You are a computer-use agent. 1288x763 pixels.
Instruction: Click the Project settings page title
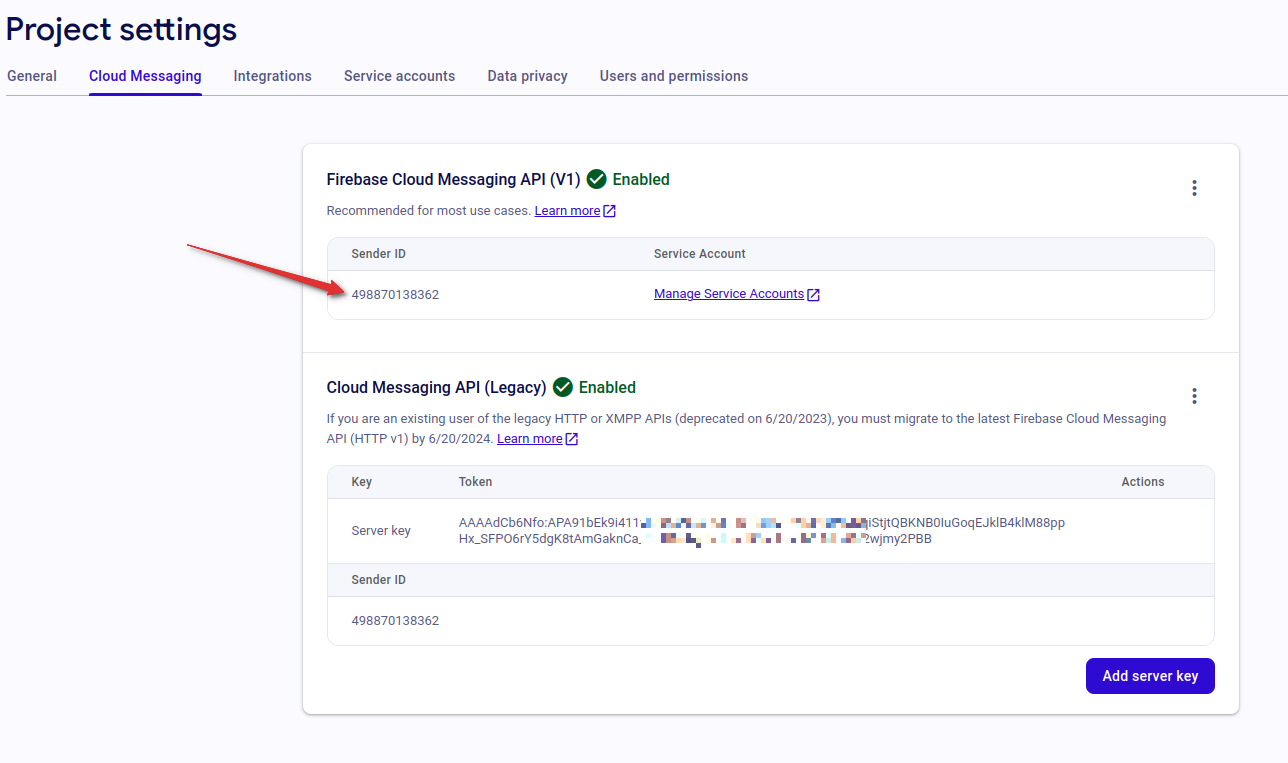122,29
